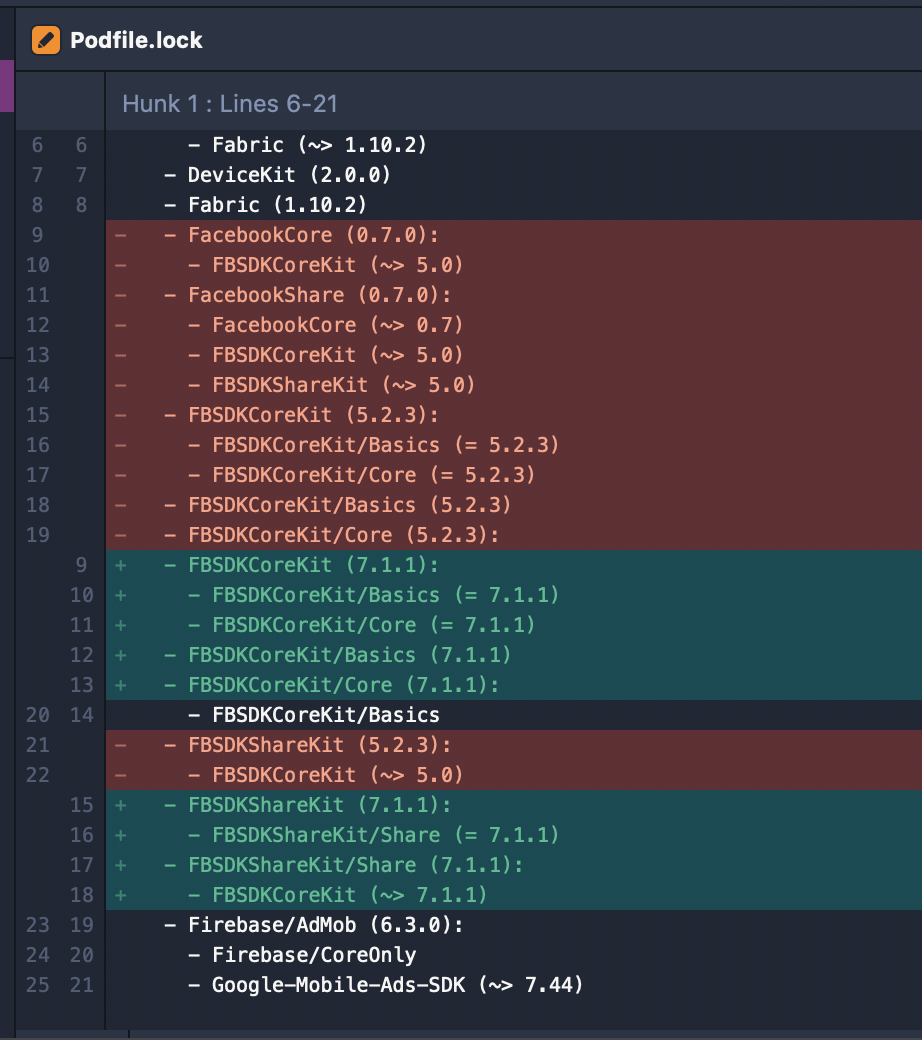Click the purple marker in the left strip
922x1040 pixels.
[7, 86]
